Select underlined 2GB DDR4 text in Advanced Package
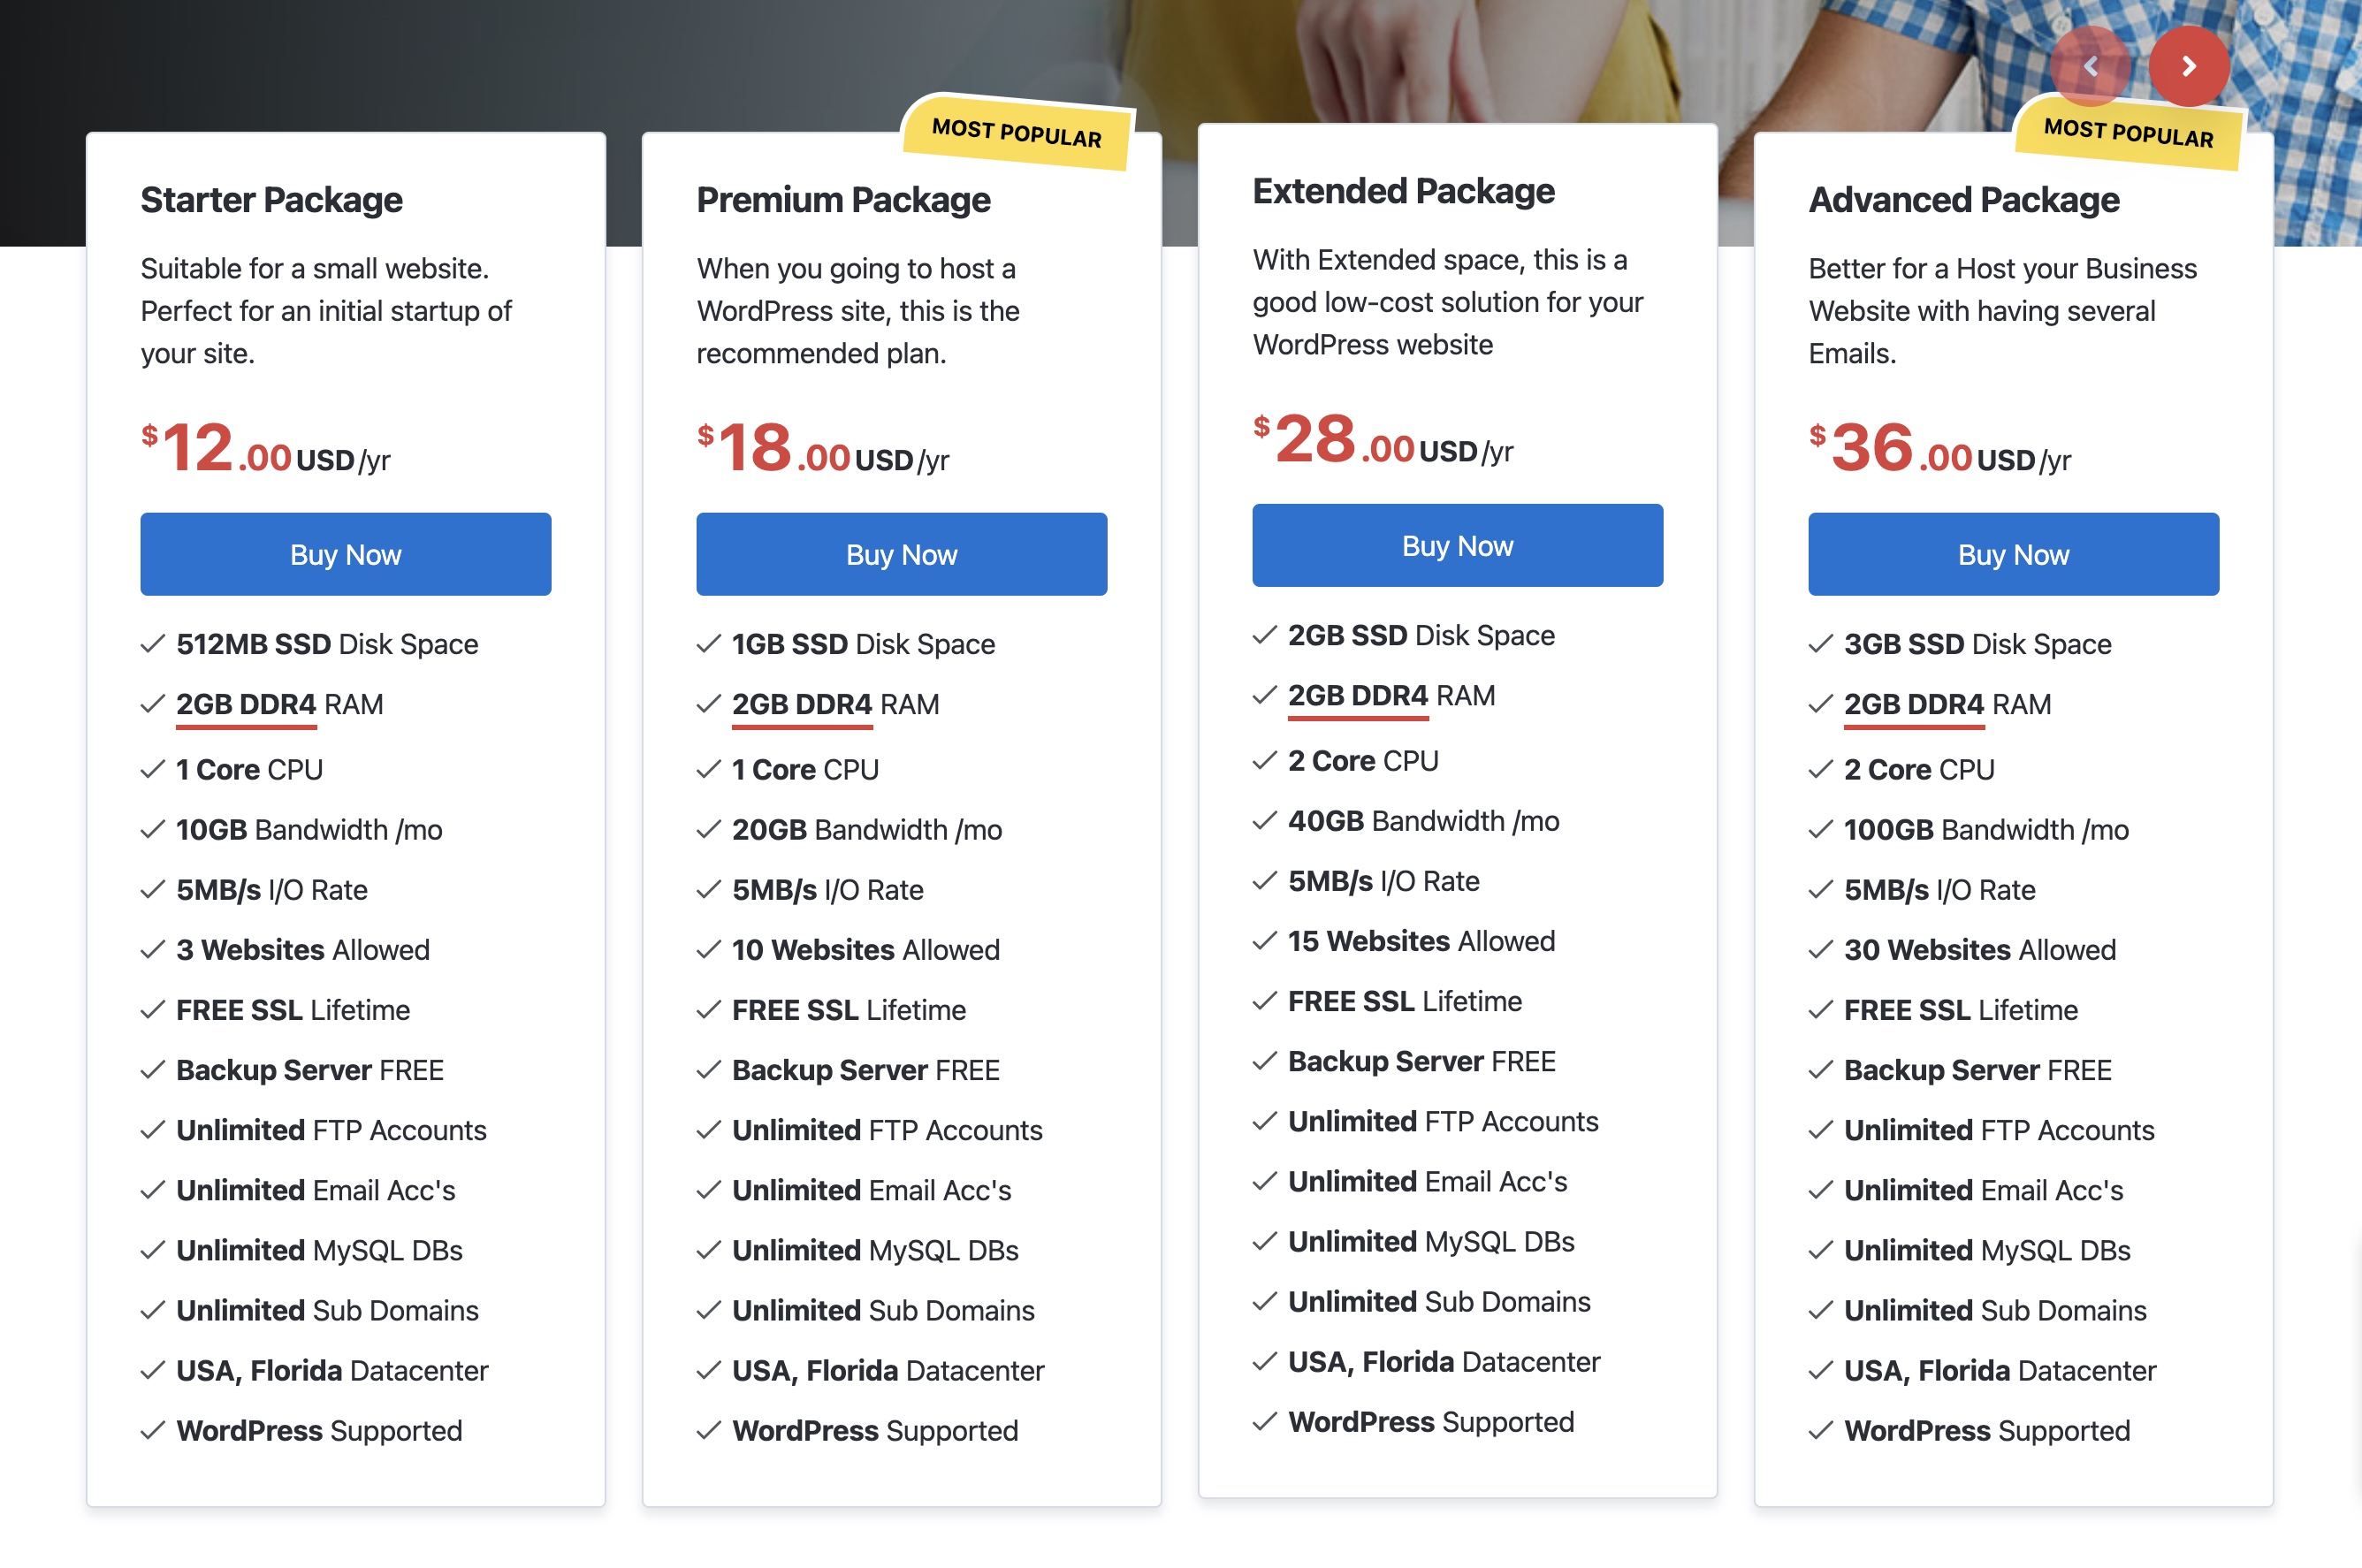2362x1568 pixels. [1914, 705]
